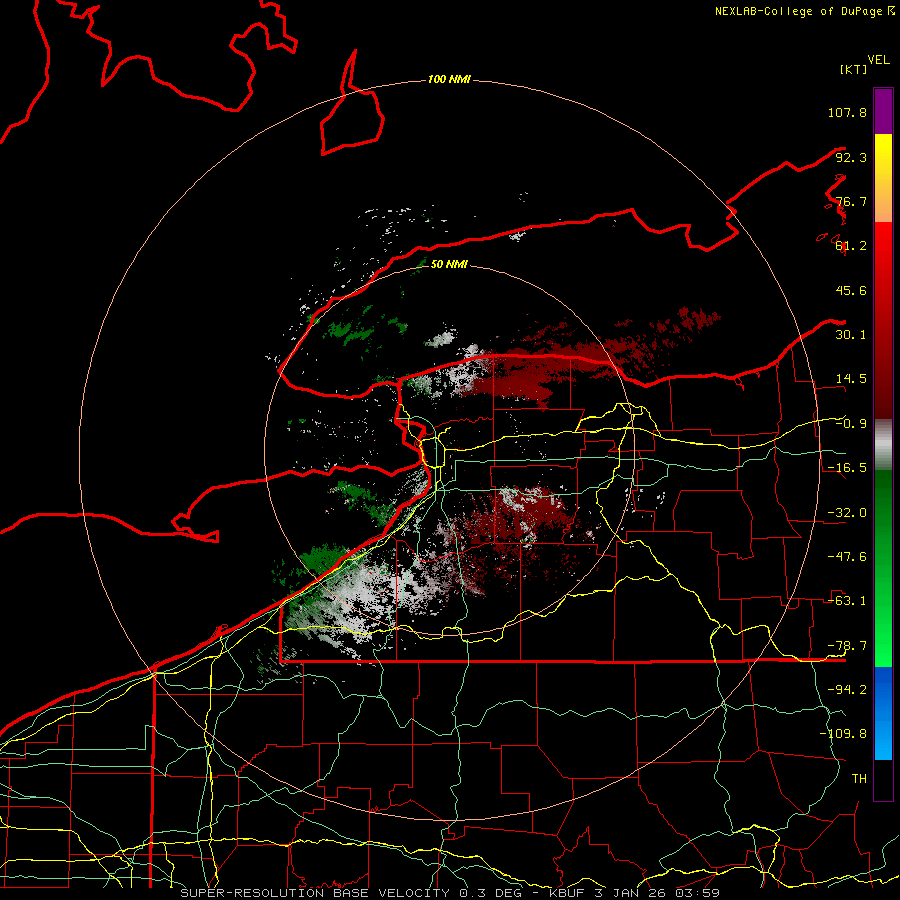Click the TH threshold label in legend
This screenshot has width=900, height=900.
(859, 778)
